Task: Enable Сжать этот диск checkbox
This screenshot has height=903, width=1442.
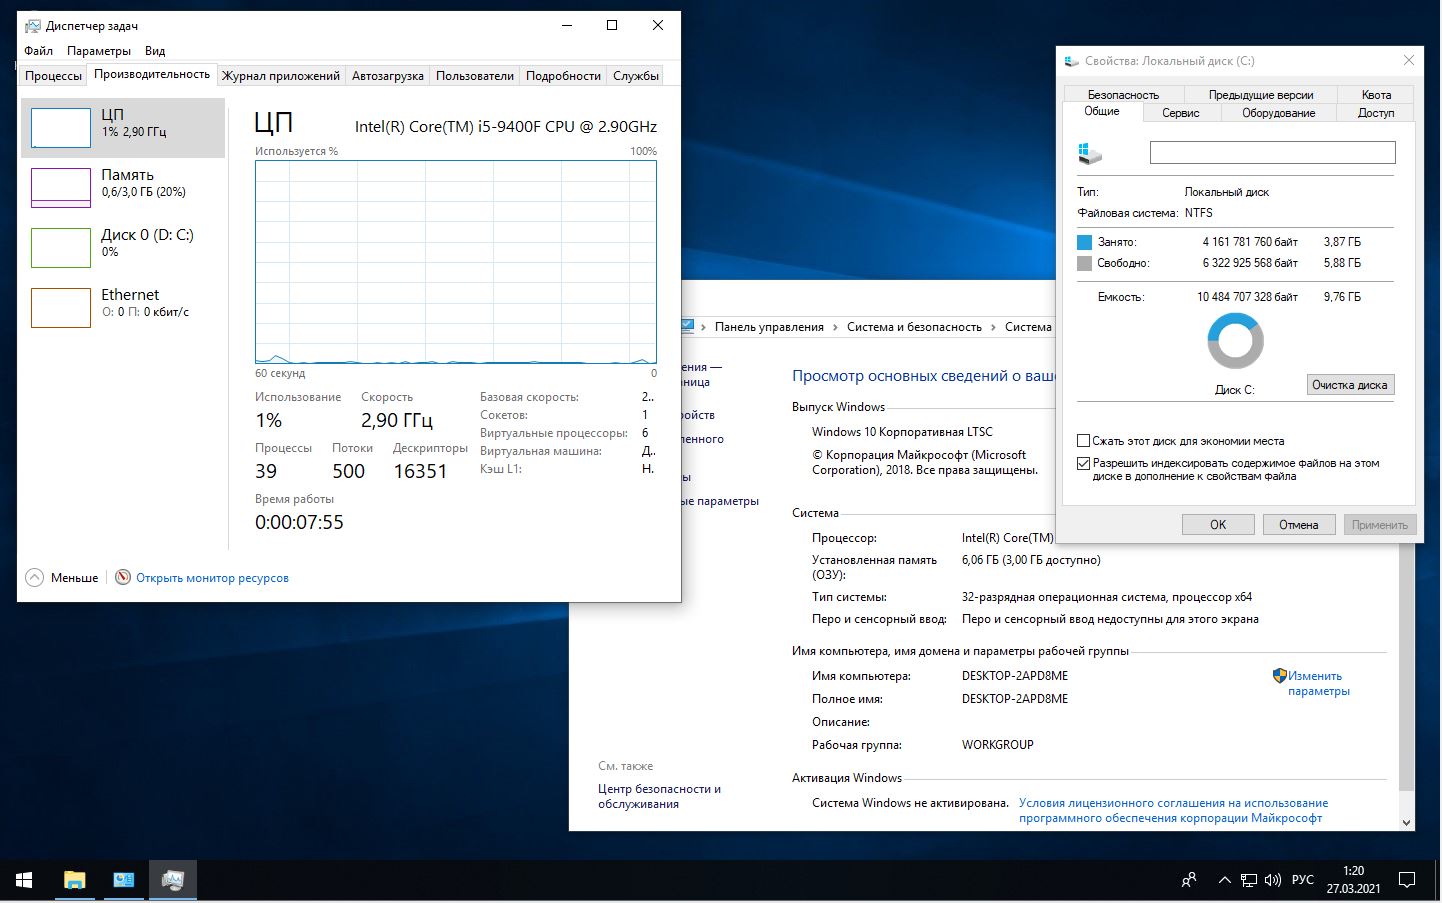Action: click(x=1083, y=440)
